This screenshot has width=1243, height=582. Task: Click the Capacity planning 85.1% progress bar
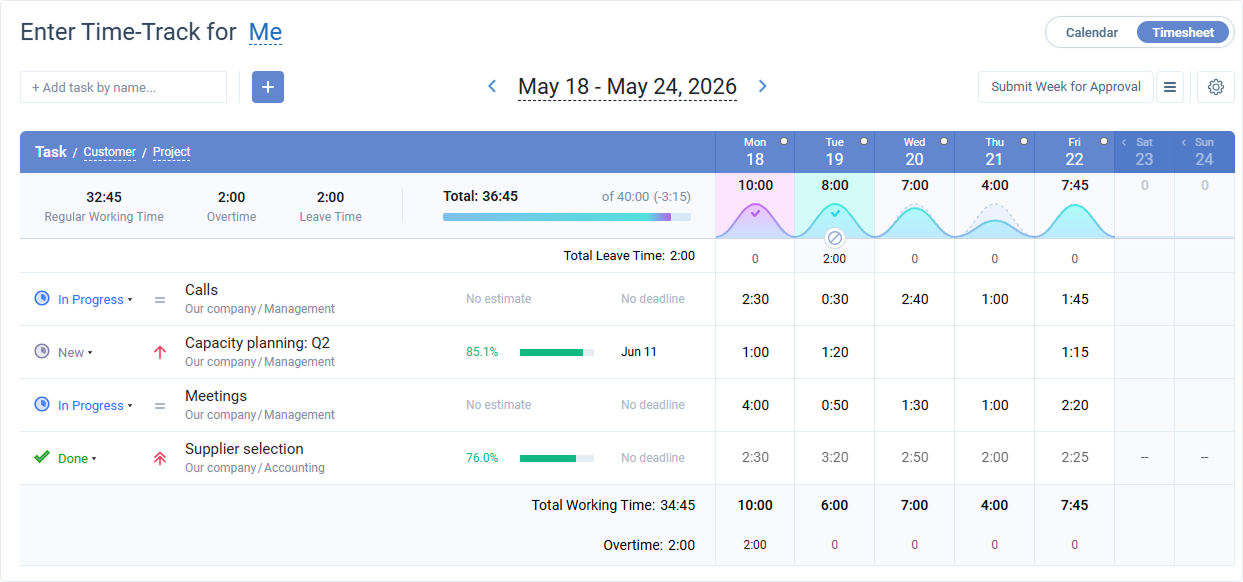[x=557, y=352]
